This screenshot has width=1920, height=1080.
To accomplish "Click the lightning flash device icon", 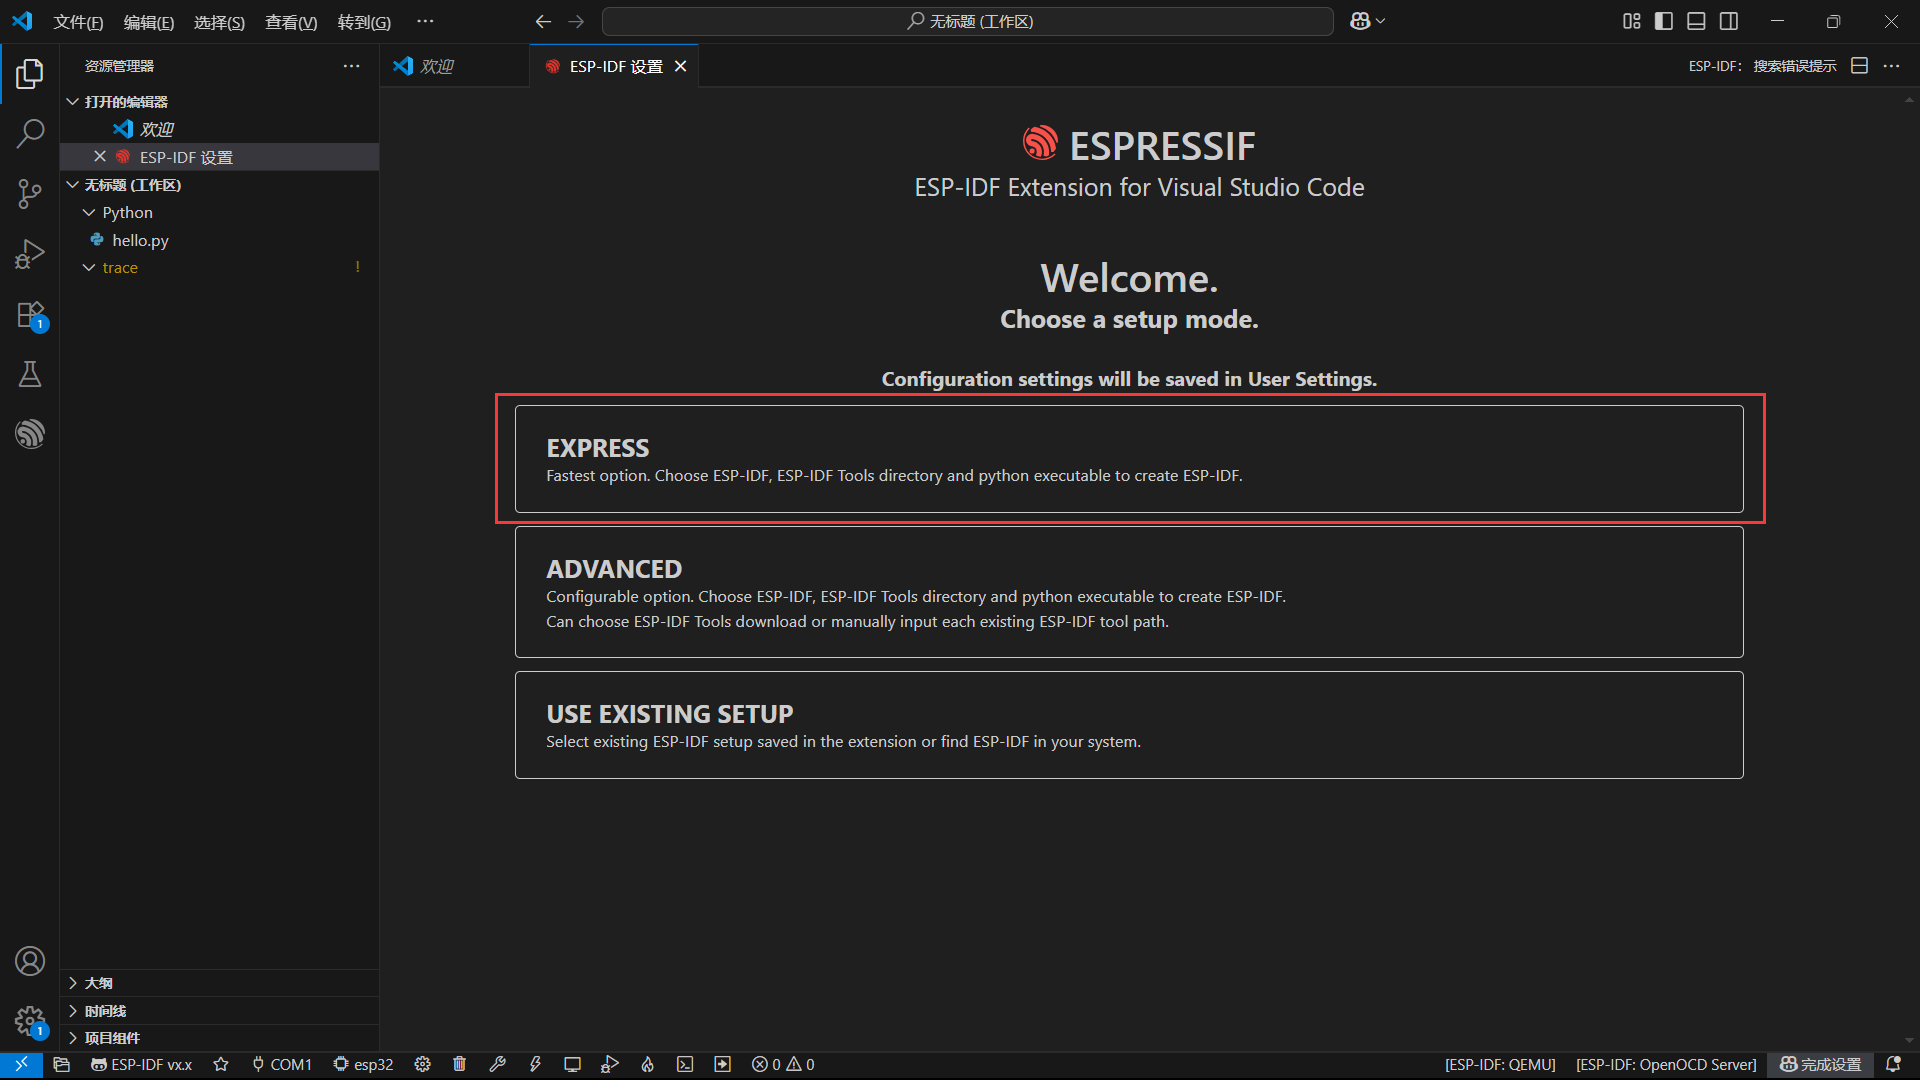I will click(x=535, y=1065).
